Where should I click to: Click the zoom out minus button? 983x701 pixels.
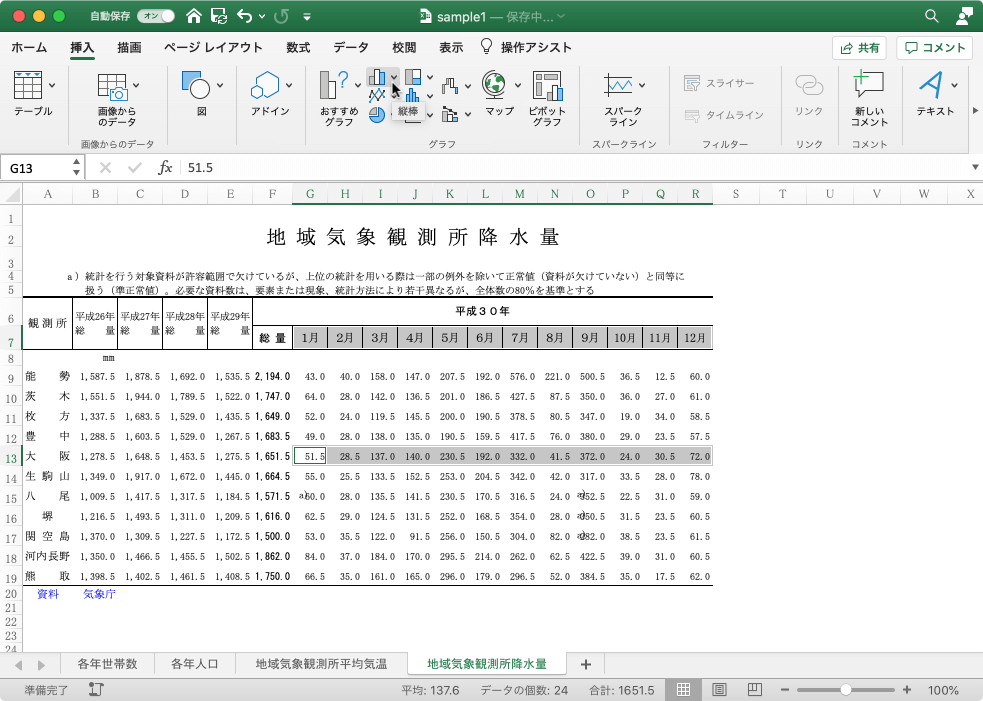click(785, 690)
